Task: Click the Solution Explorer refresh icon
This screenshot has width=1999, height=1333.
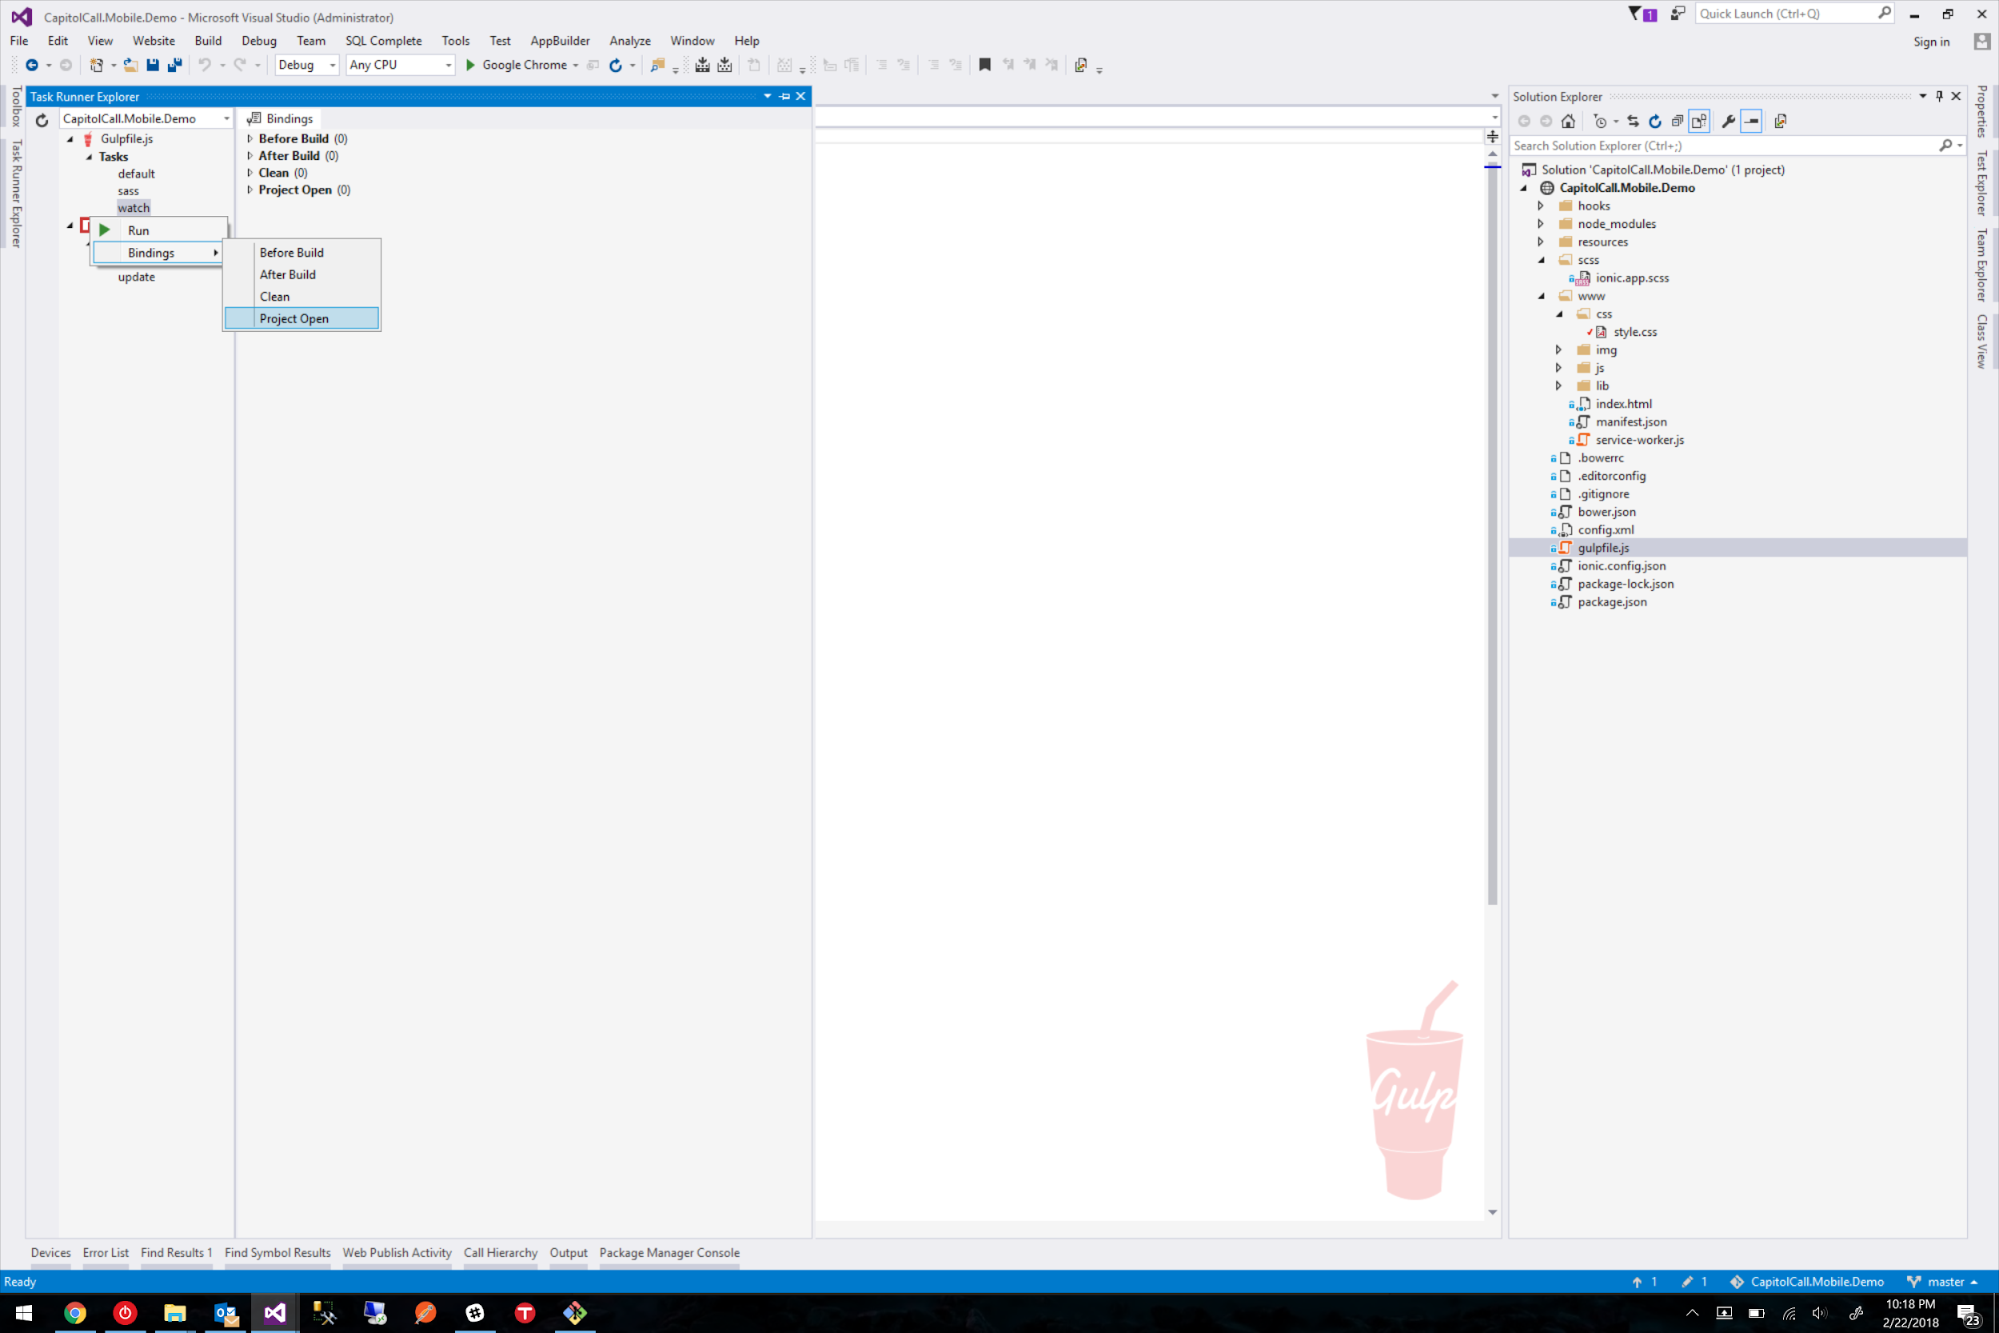Action: 1655,121
